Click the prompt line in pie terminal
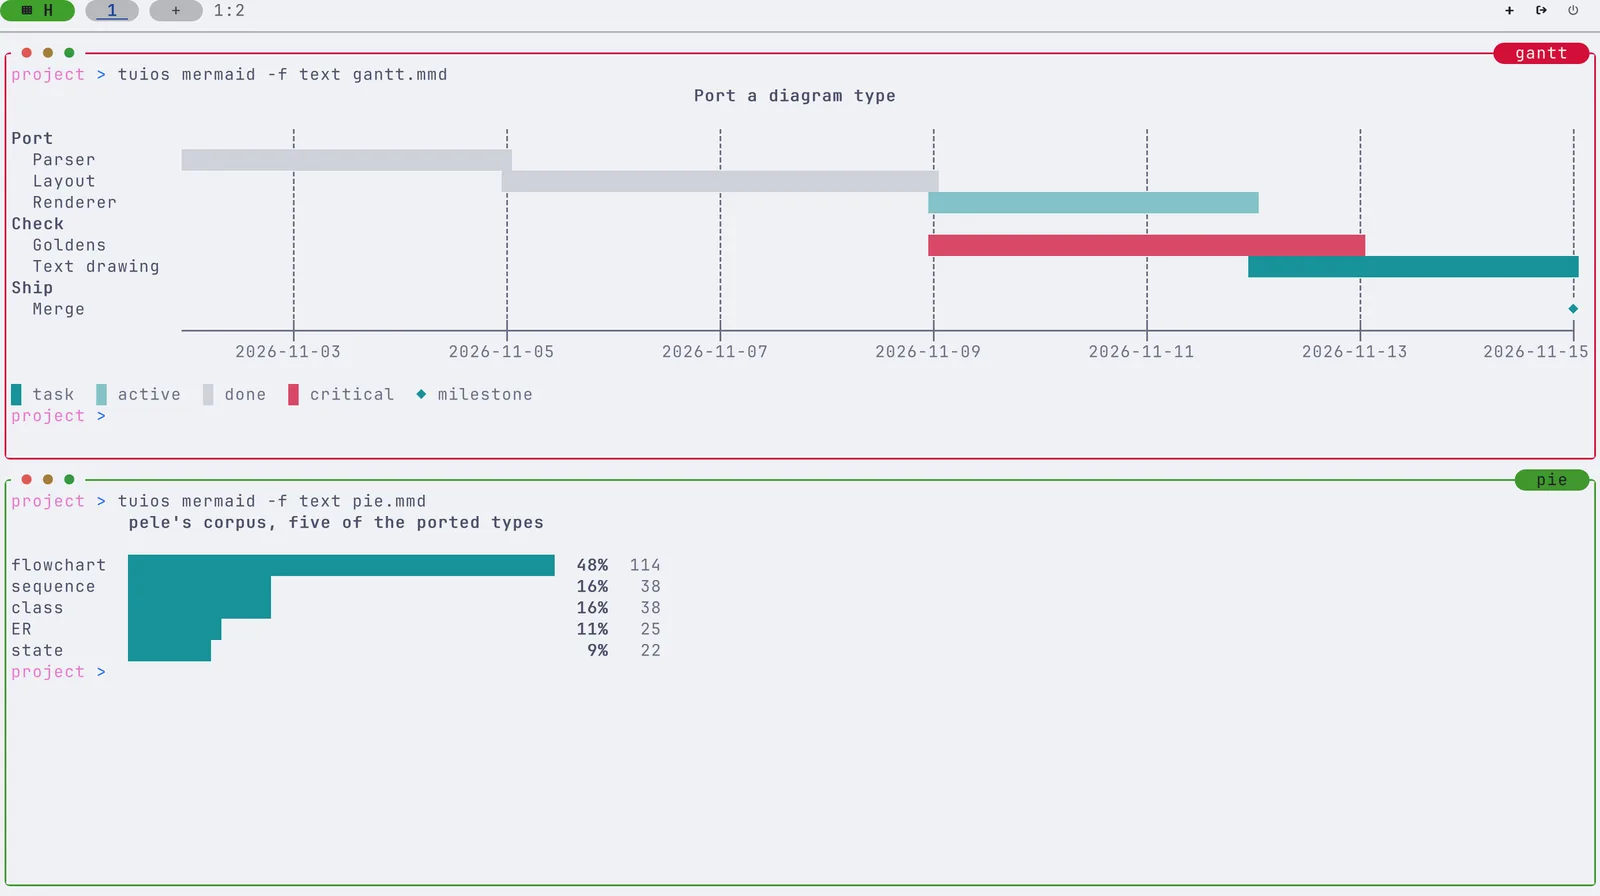Image resolution: width=1600 pixels, height=896 pixels. tap(58, 672)
